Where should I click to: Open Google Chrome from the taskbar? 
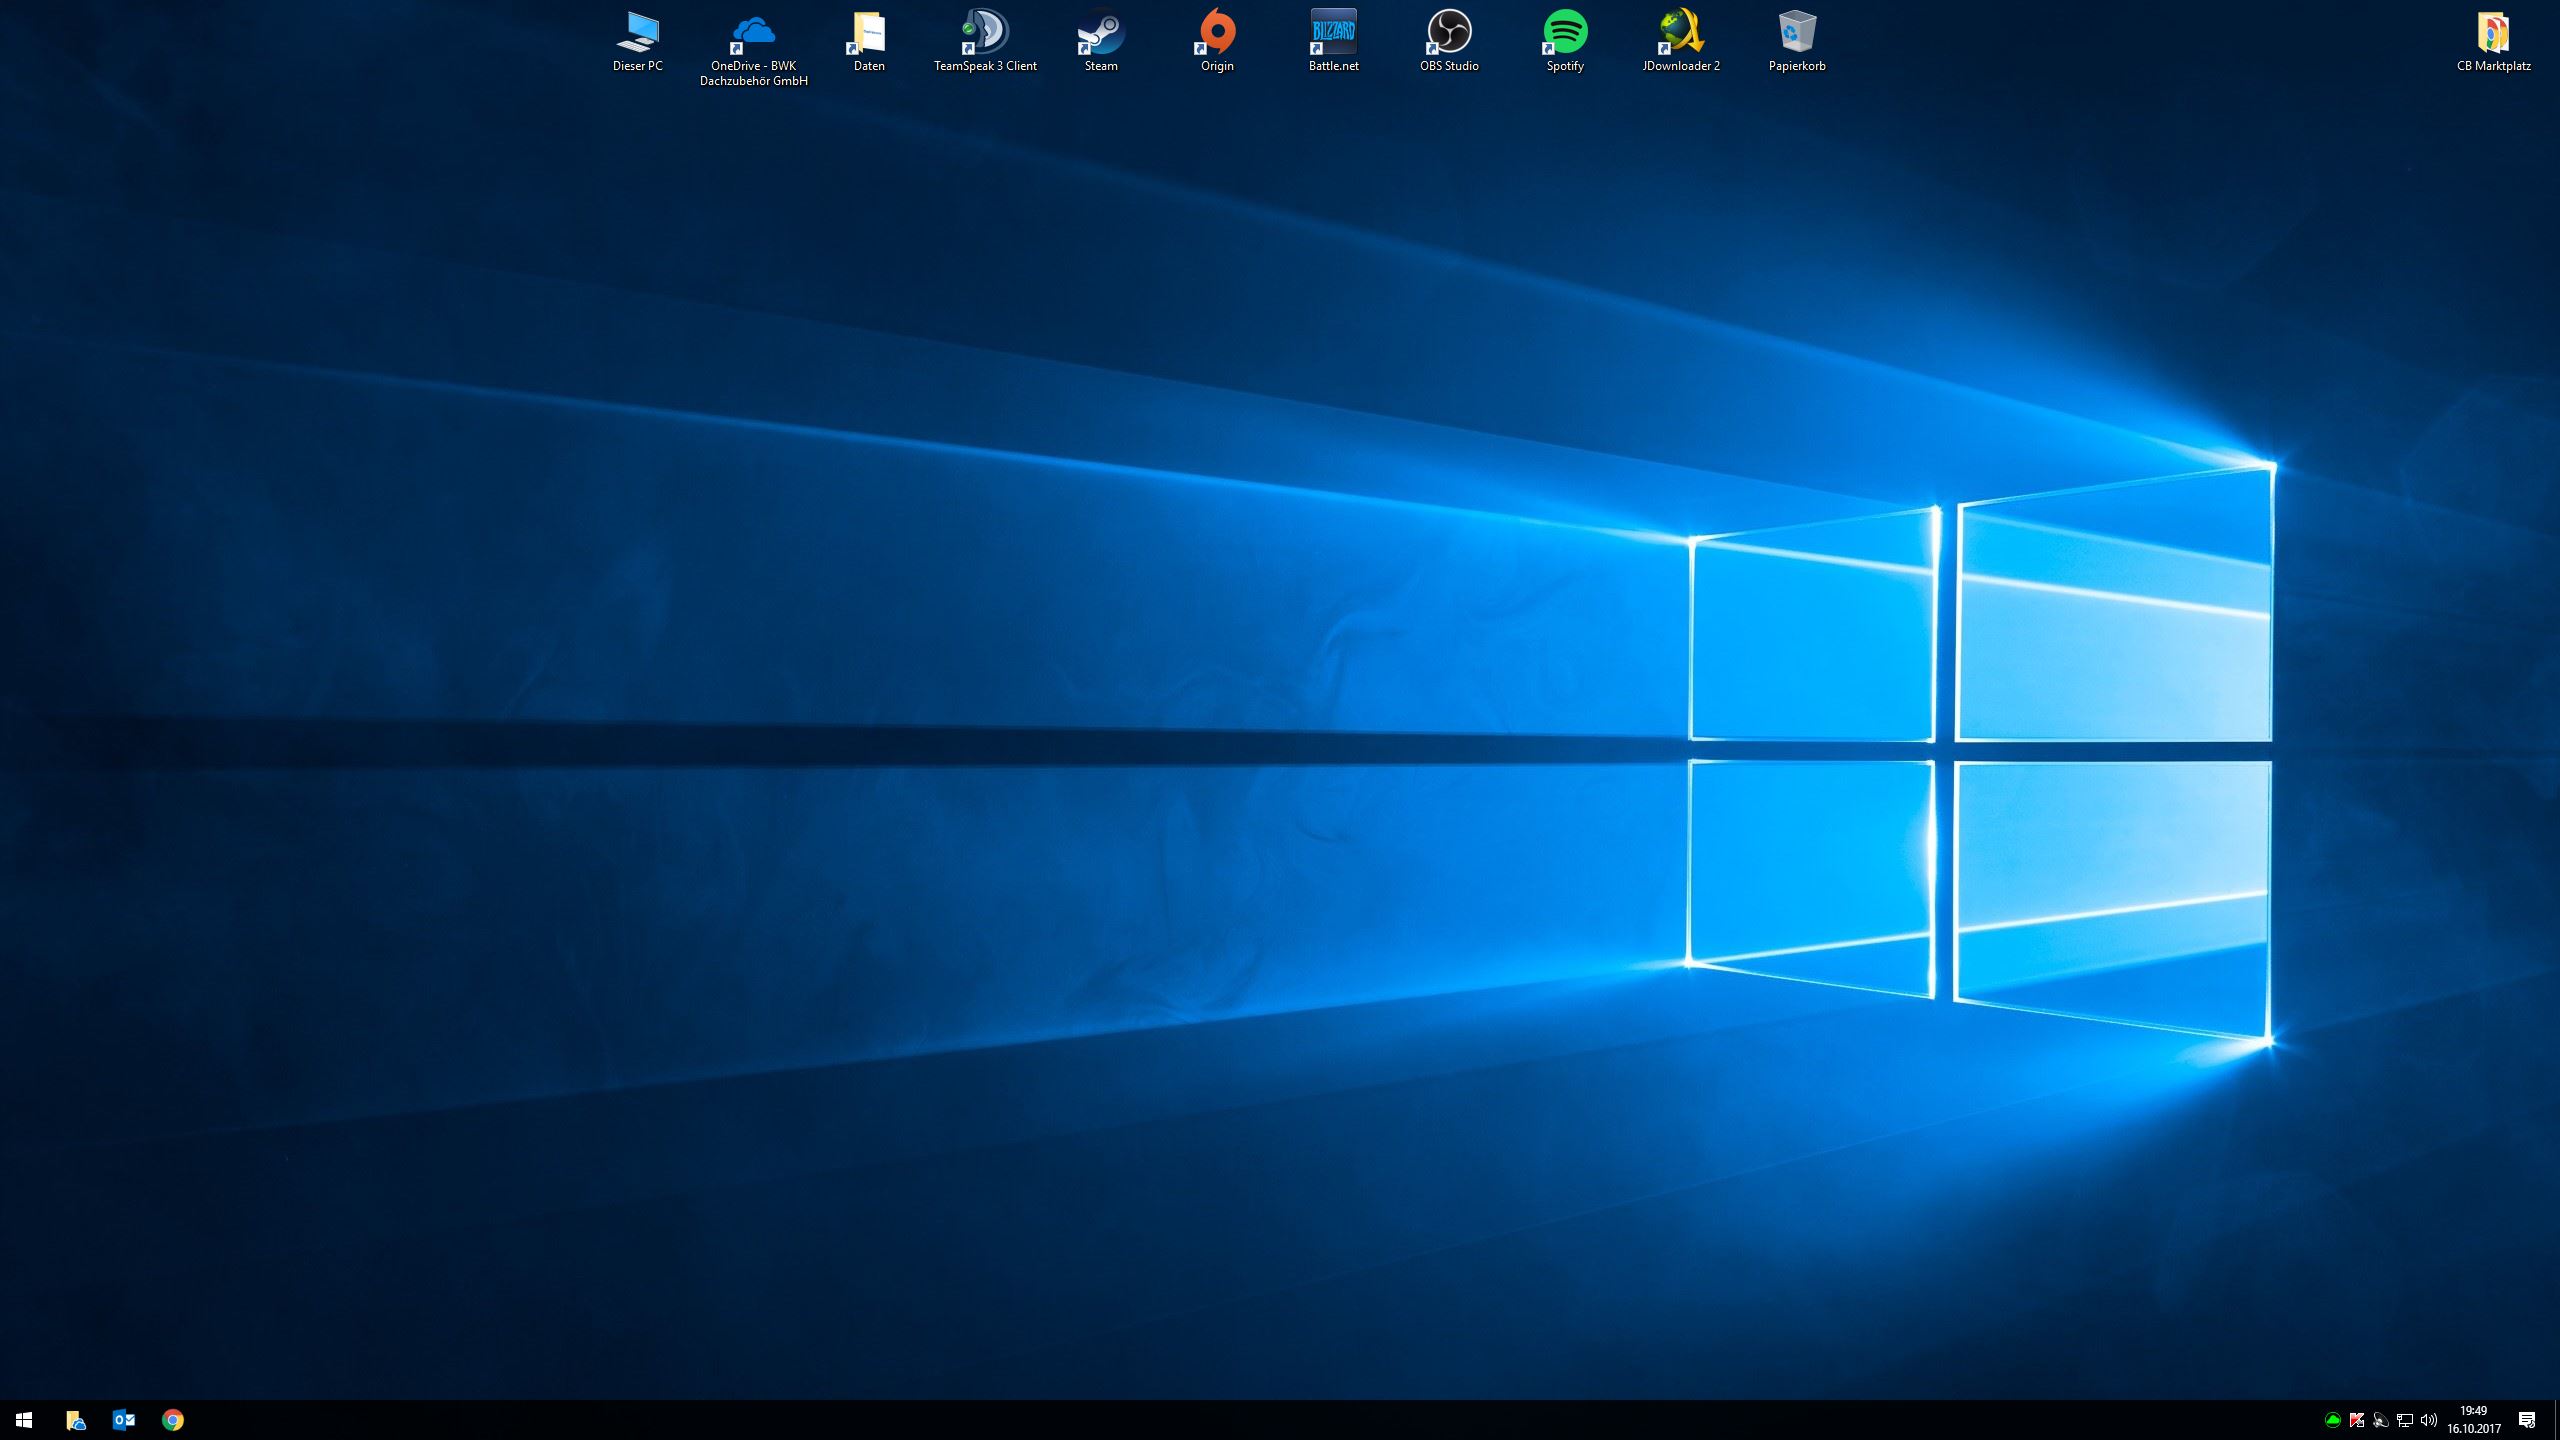click(x=173, y=1420)
